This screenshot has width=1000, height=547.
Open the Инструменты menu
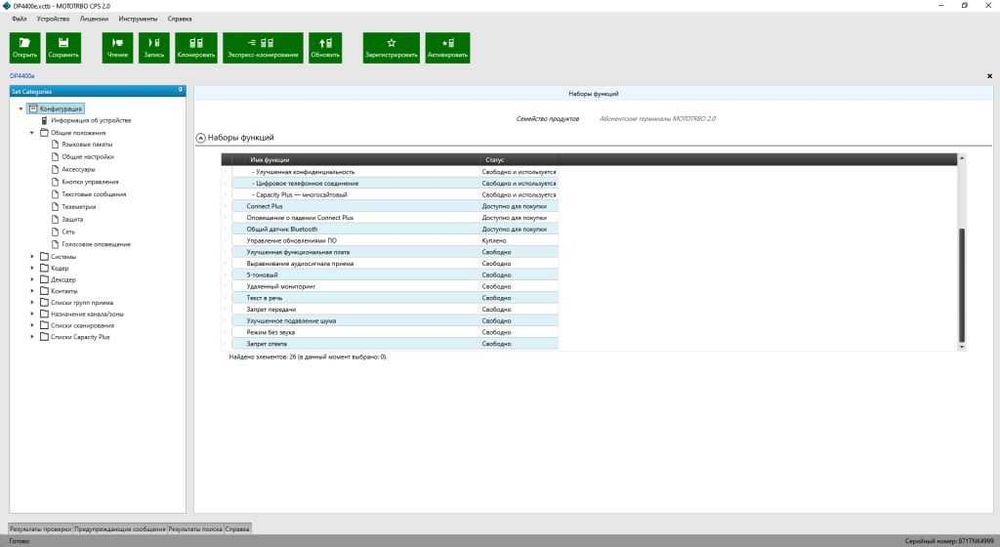[x=138, y=19]
